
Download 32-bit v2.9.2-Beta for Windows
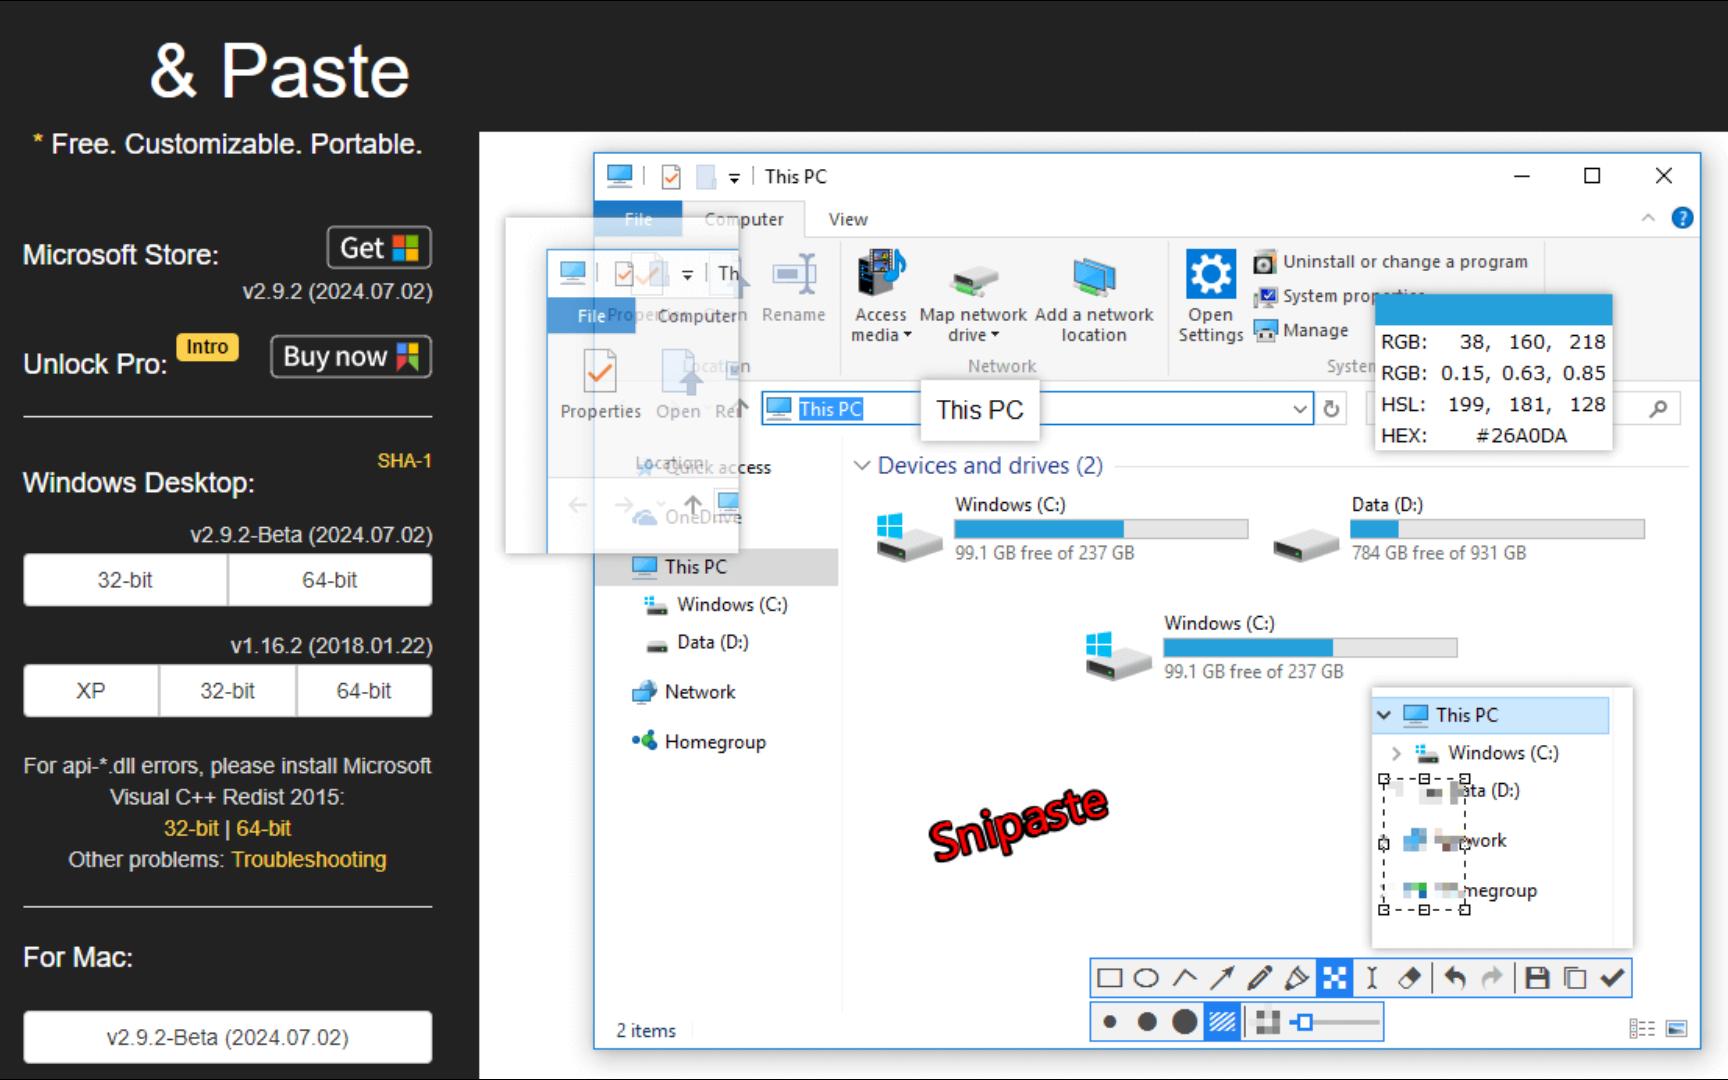click(x=125, y=580)
